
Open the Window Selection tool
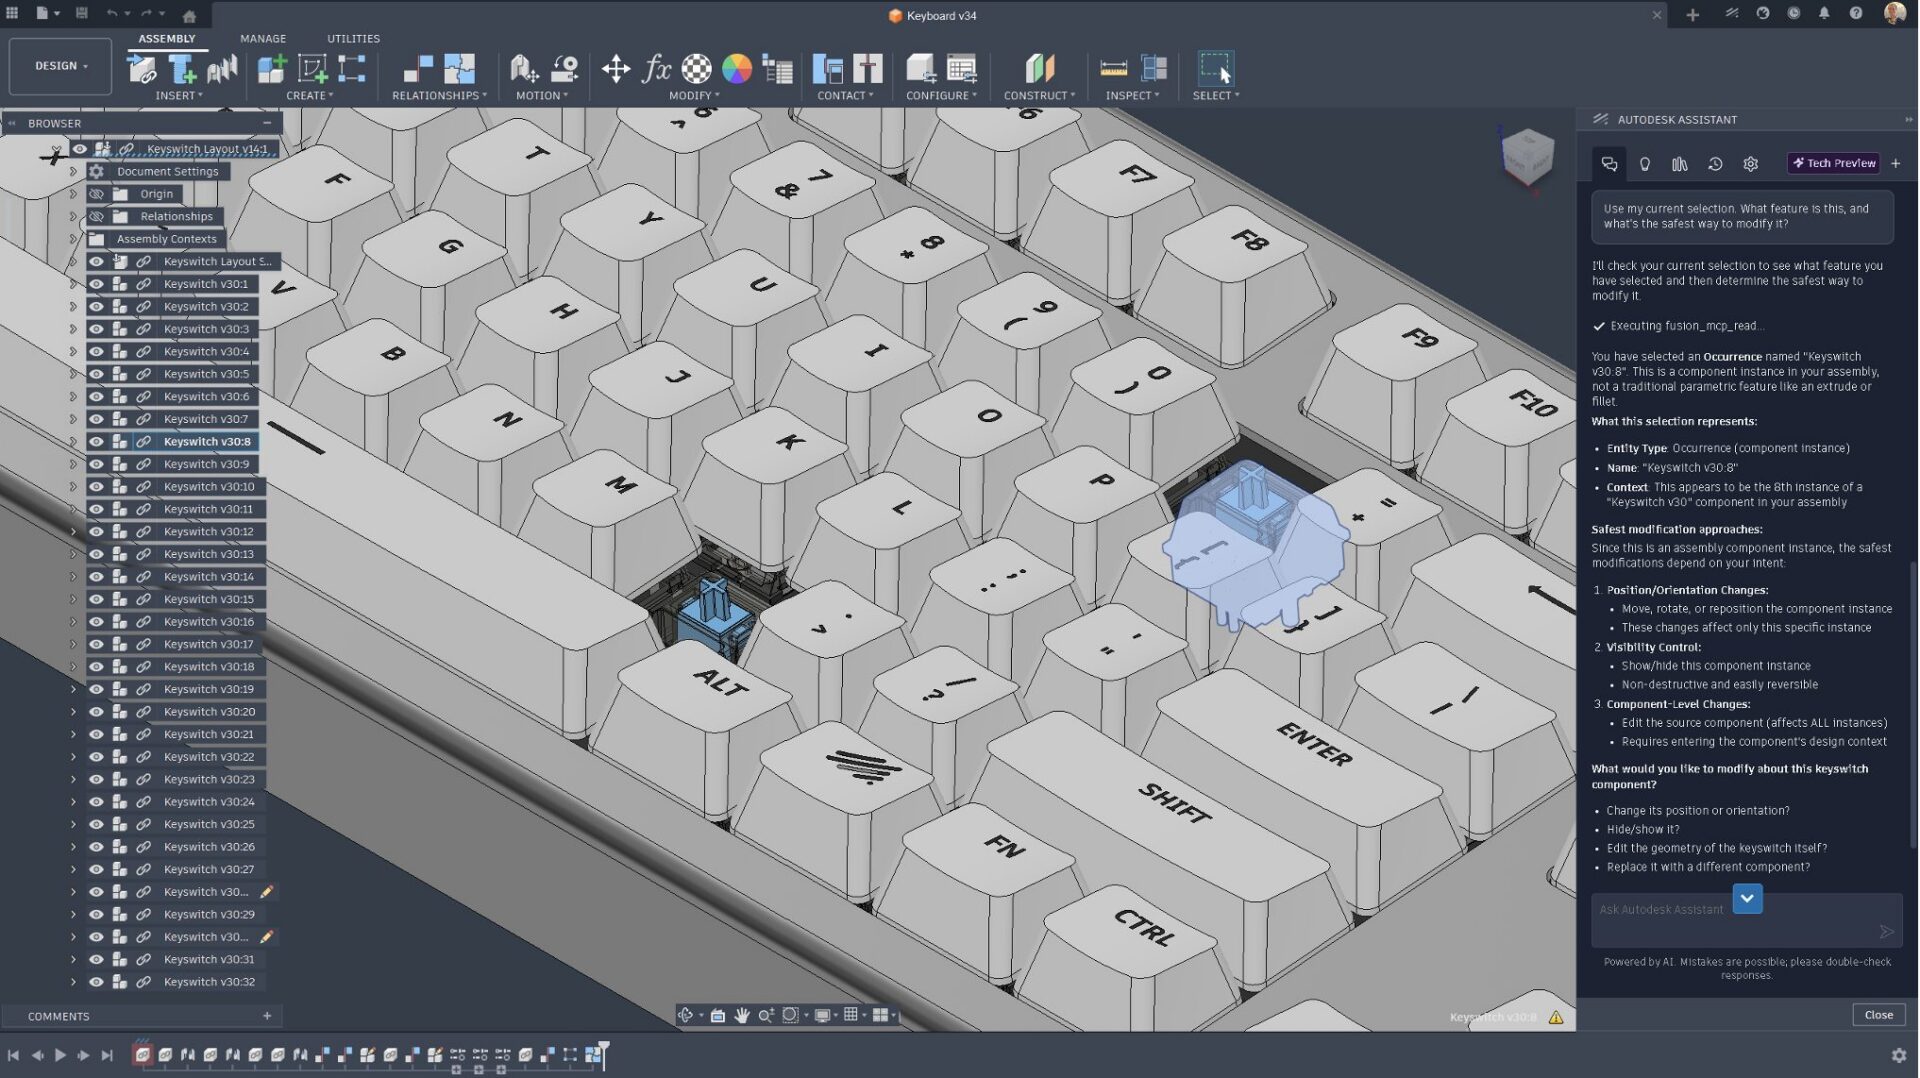[1216, 68]
